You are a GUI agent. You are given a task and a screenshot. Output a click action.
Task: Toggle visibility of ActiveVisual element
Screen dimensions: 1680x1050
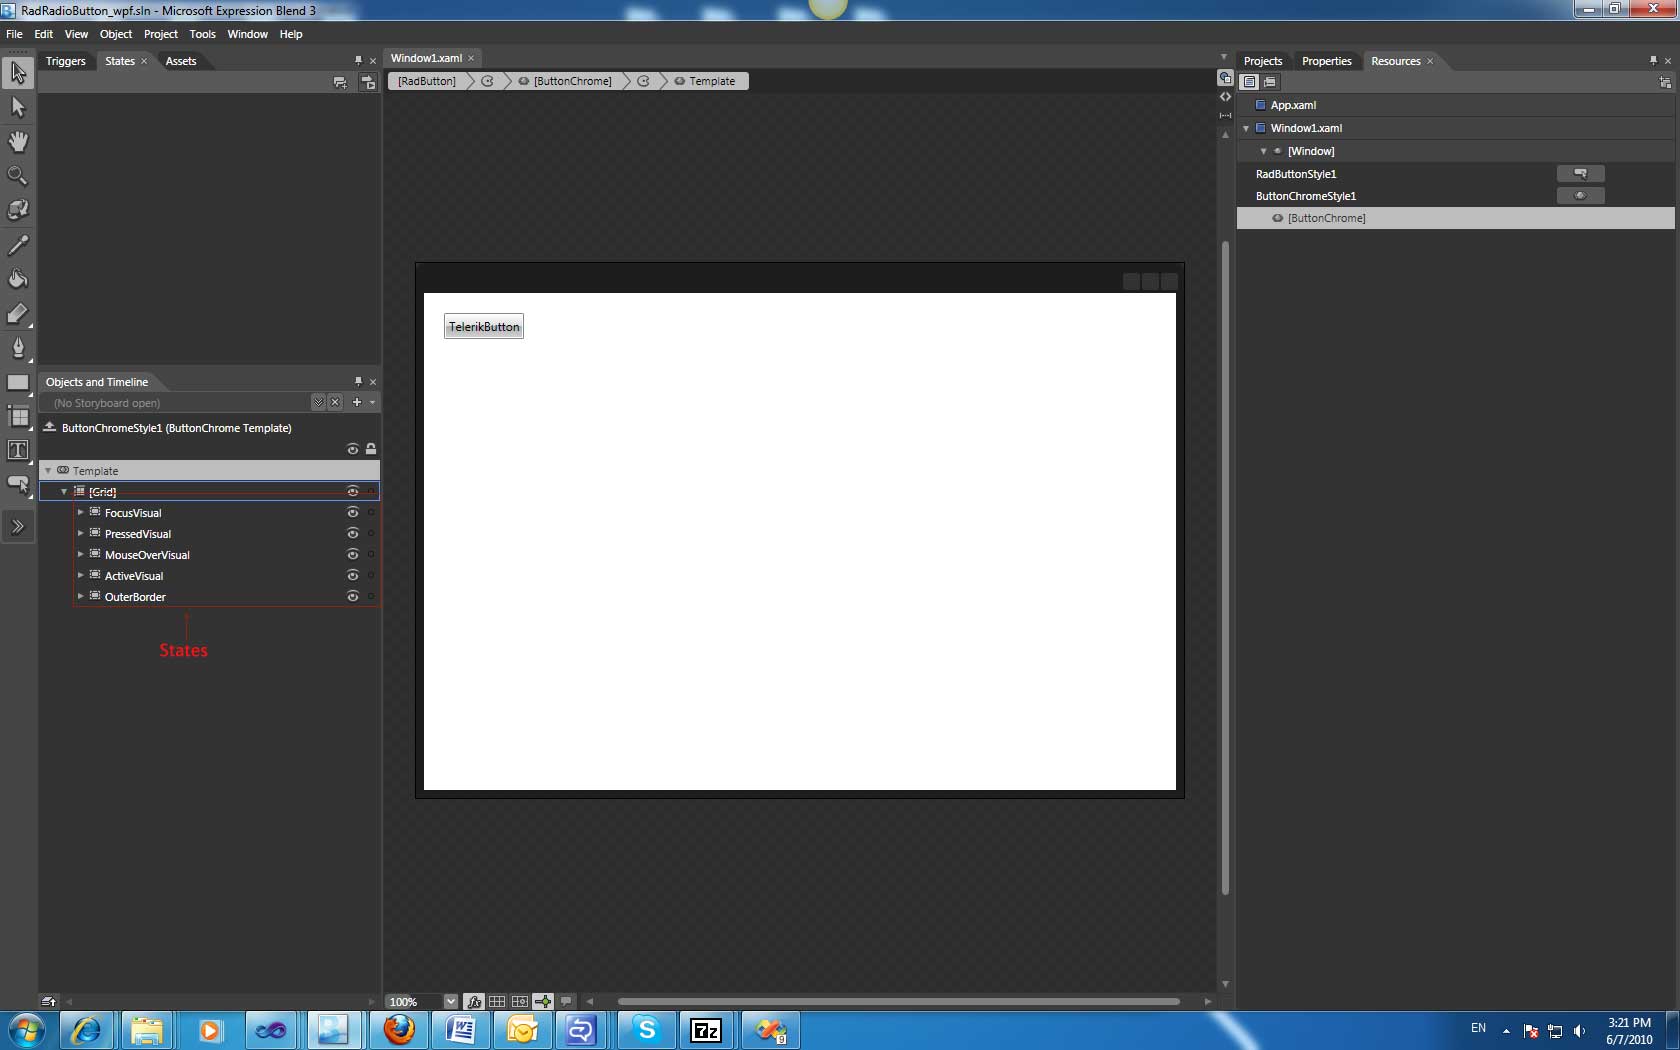click(352, 575)
